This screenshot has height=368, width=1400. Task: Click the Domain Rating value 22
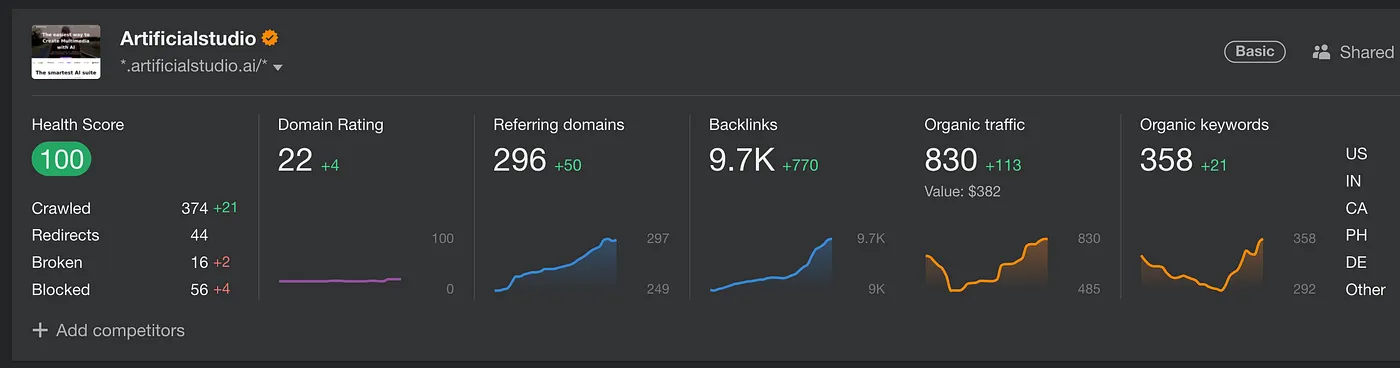click(295, 160)
